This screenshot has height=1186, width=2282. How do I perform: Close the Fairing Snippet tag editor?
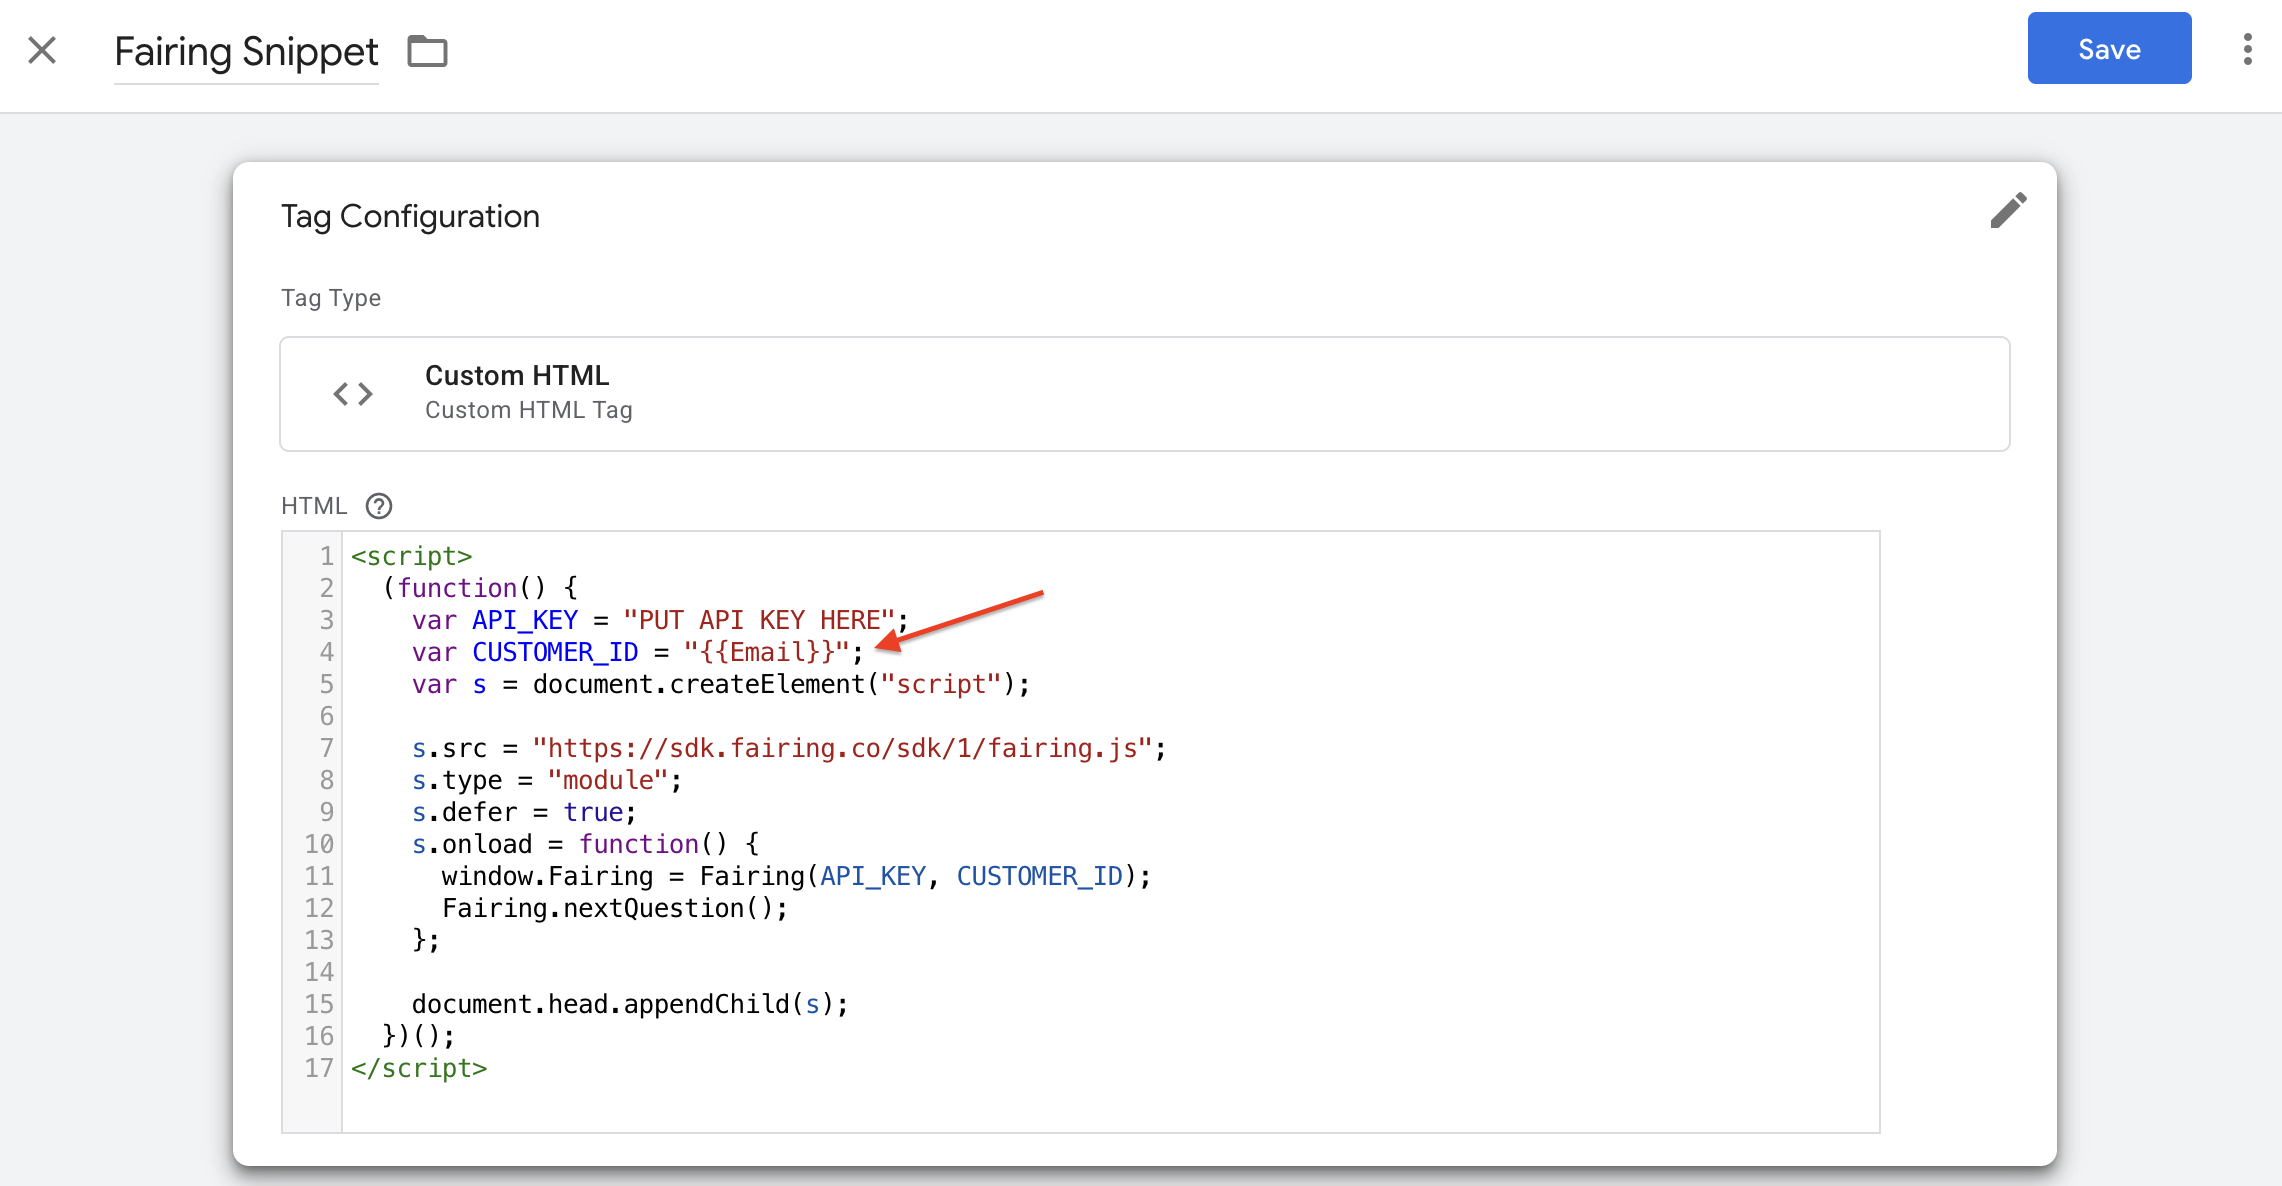pyautogui.click(x=42, y=50)
